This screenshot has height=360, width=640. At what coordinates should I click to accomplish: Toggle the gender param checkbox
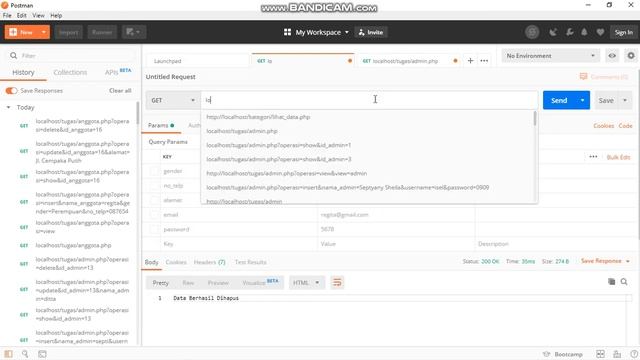(x=154, y=171)
